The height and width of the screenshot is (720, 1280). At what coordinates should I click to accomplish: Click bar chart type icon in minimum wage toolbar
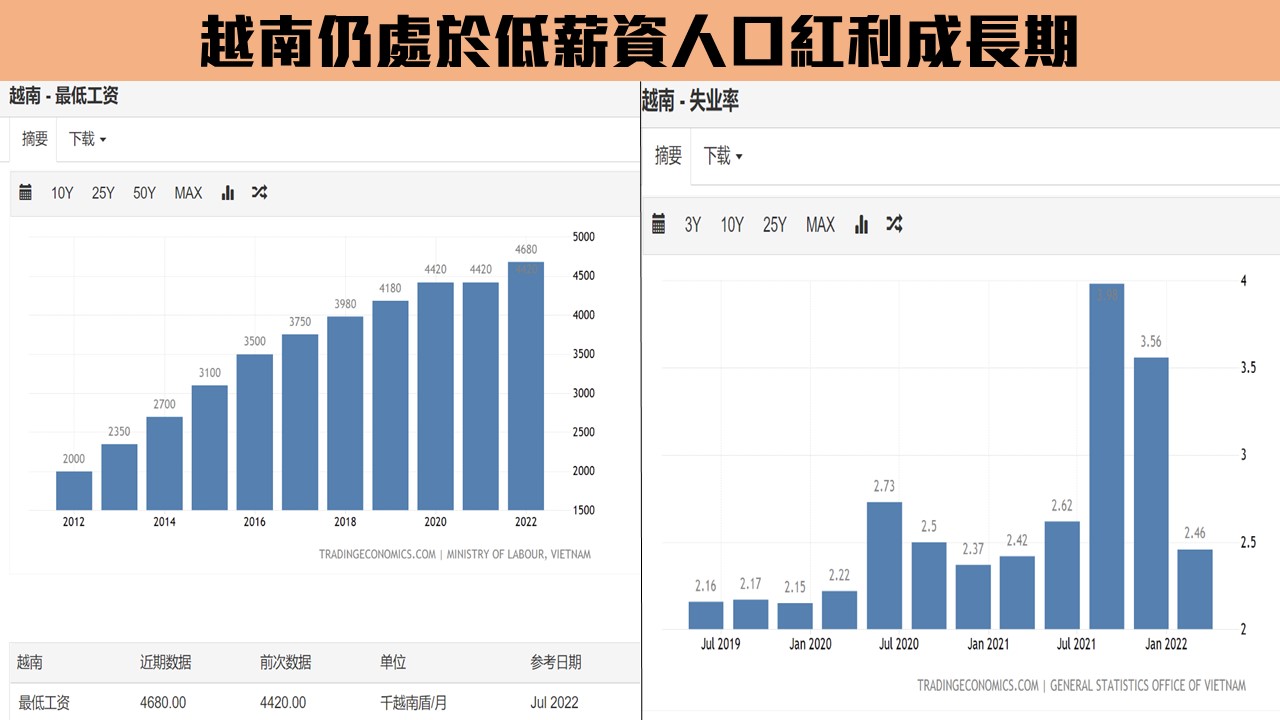[228, 193]
